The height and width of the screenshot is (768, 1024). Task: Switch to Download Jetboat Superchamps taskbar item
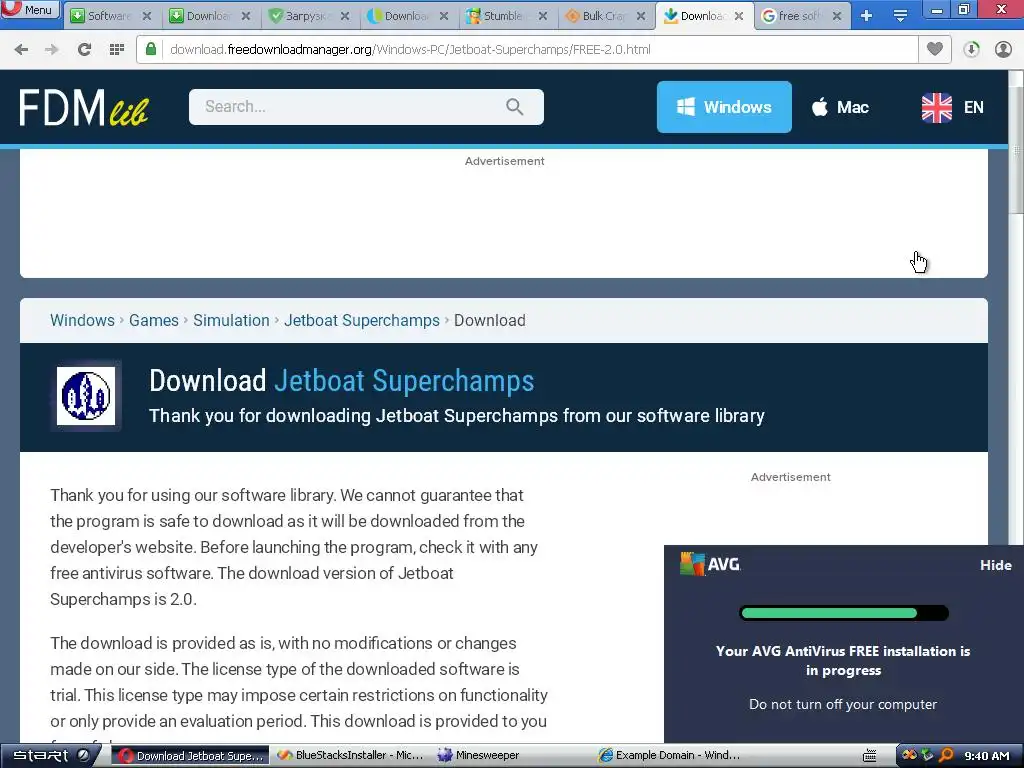pos(191,756)
